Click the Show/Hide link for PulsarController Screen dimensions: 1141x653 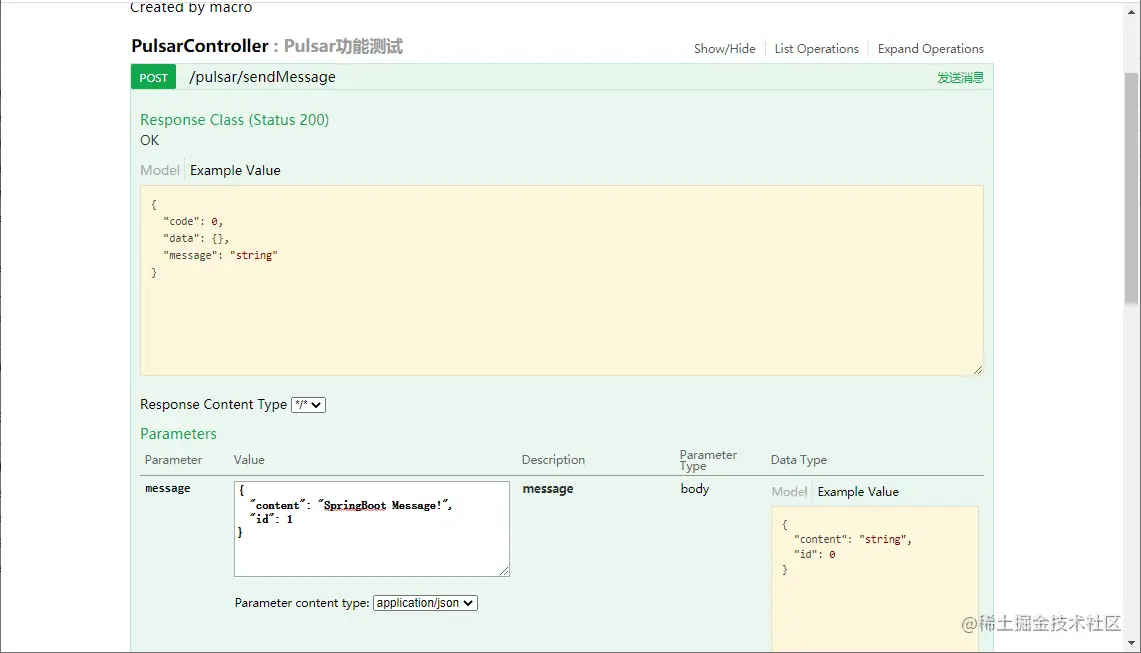(x=724, y=49)
